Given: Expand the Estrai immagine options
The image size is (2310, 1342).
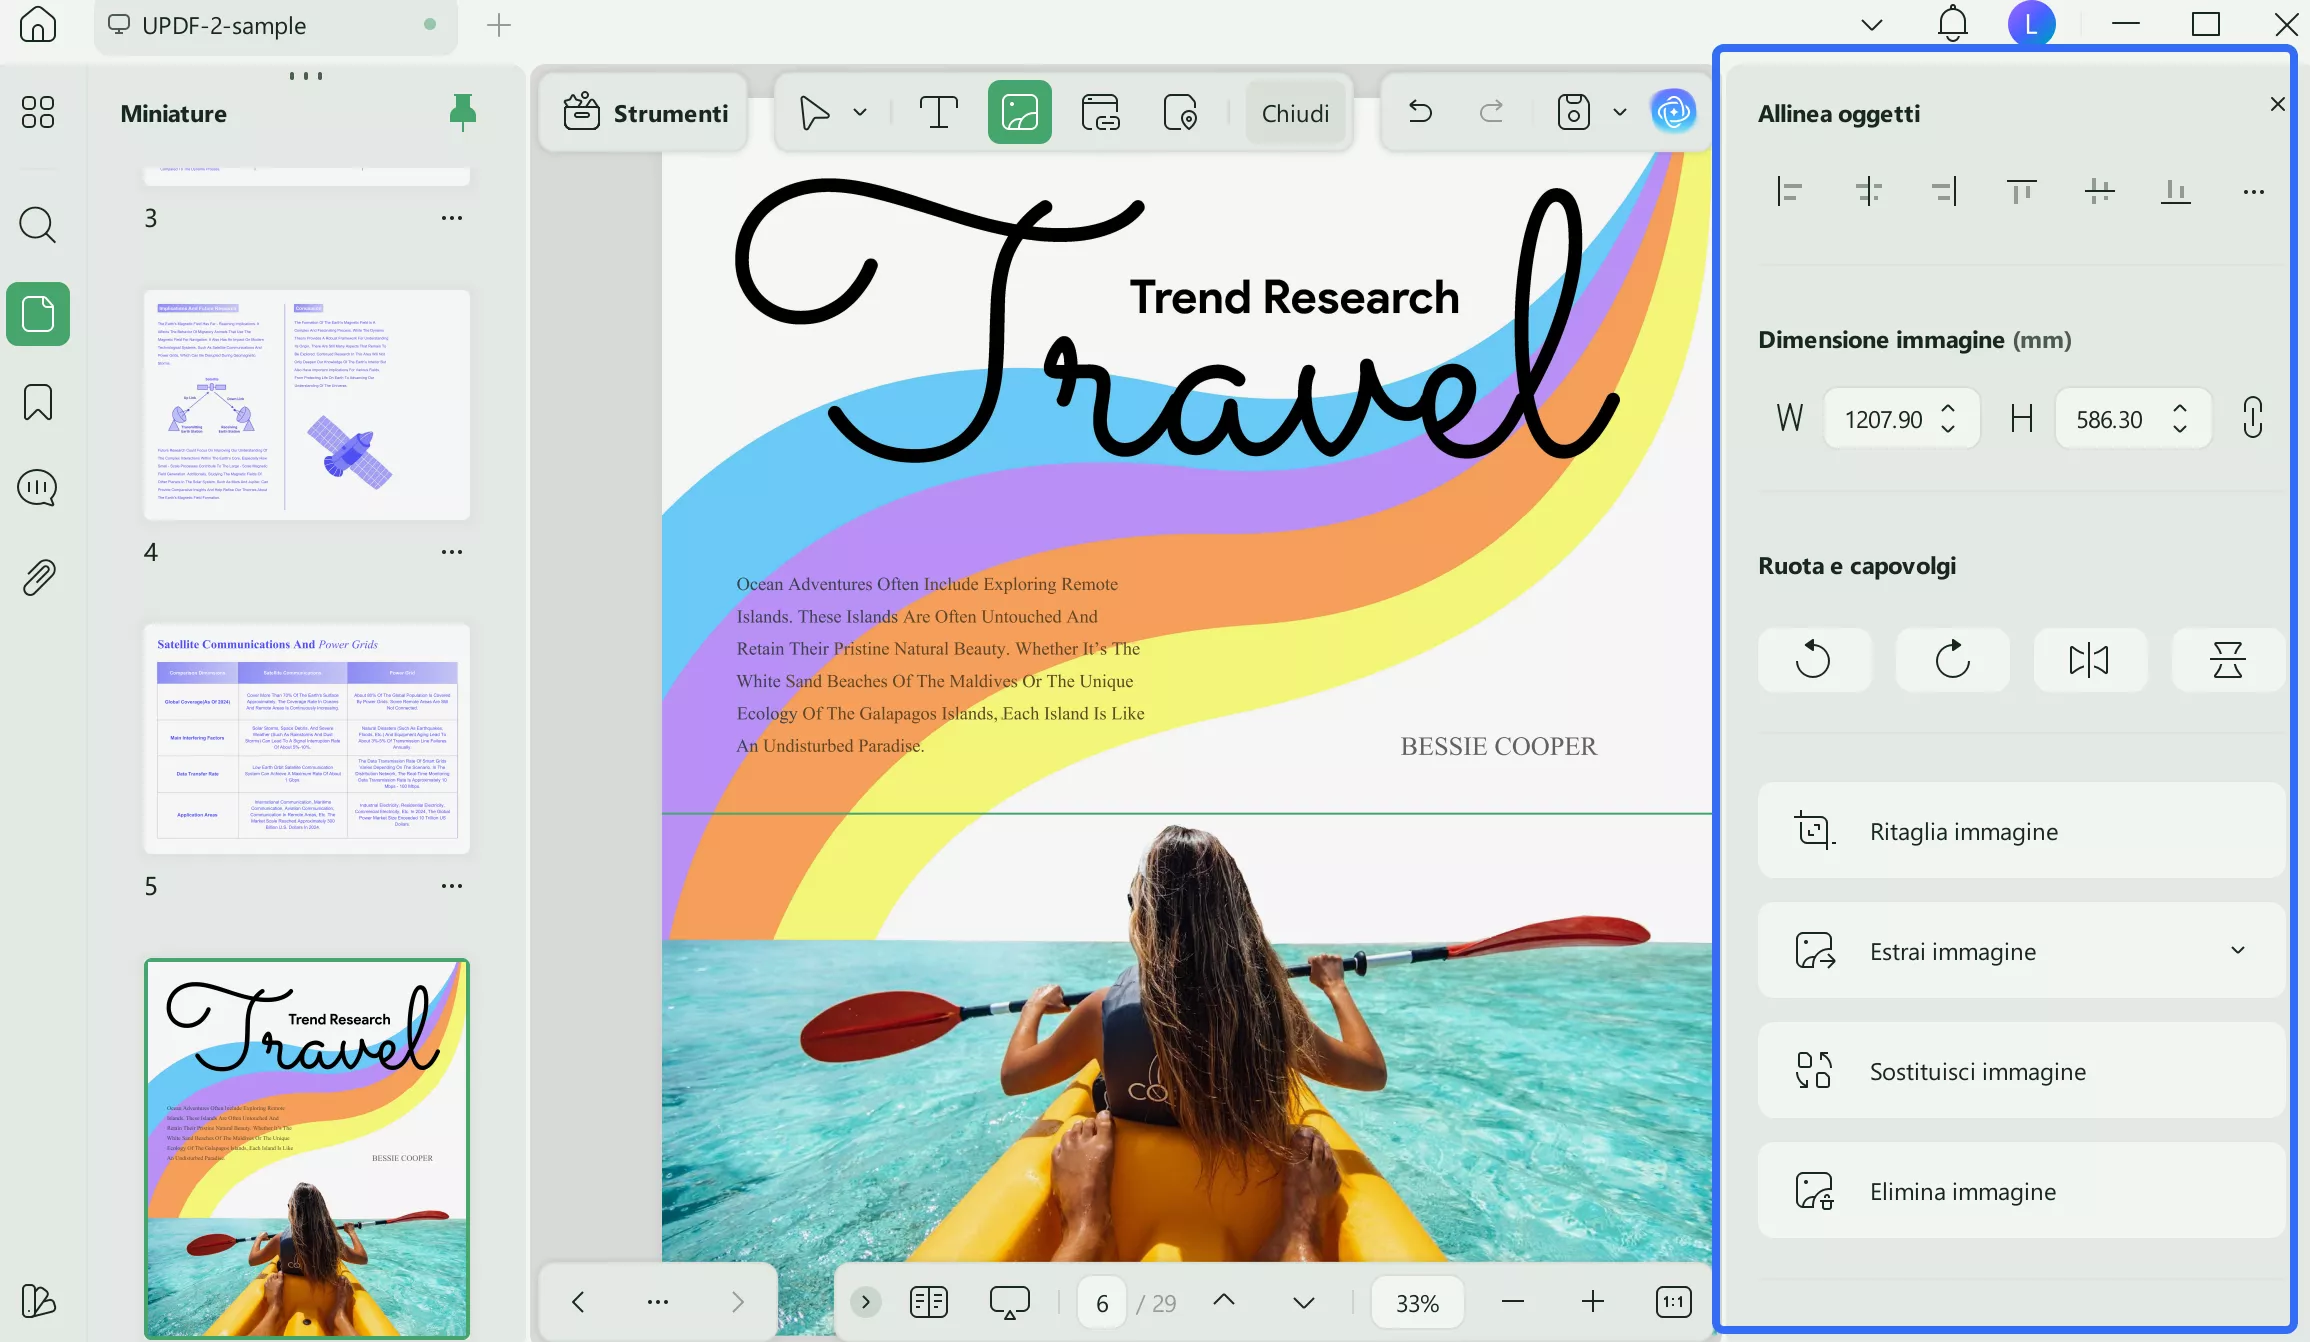Looking at the screenshot, I should click(2238, 950).
